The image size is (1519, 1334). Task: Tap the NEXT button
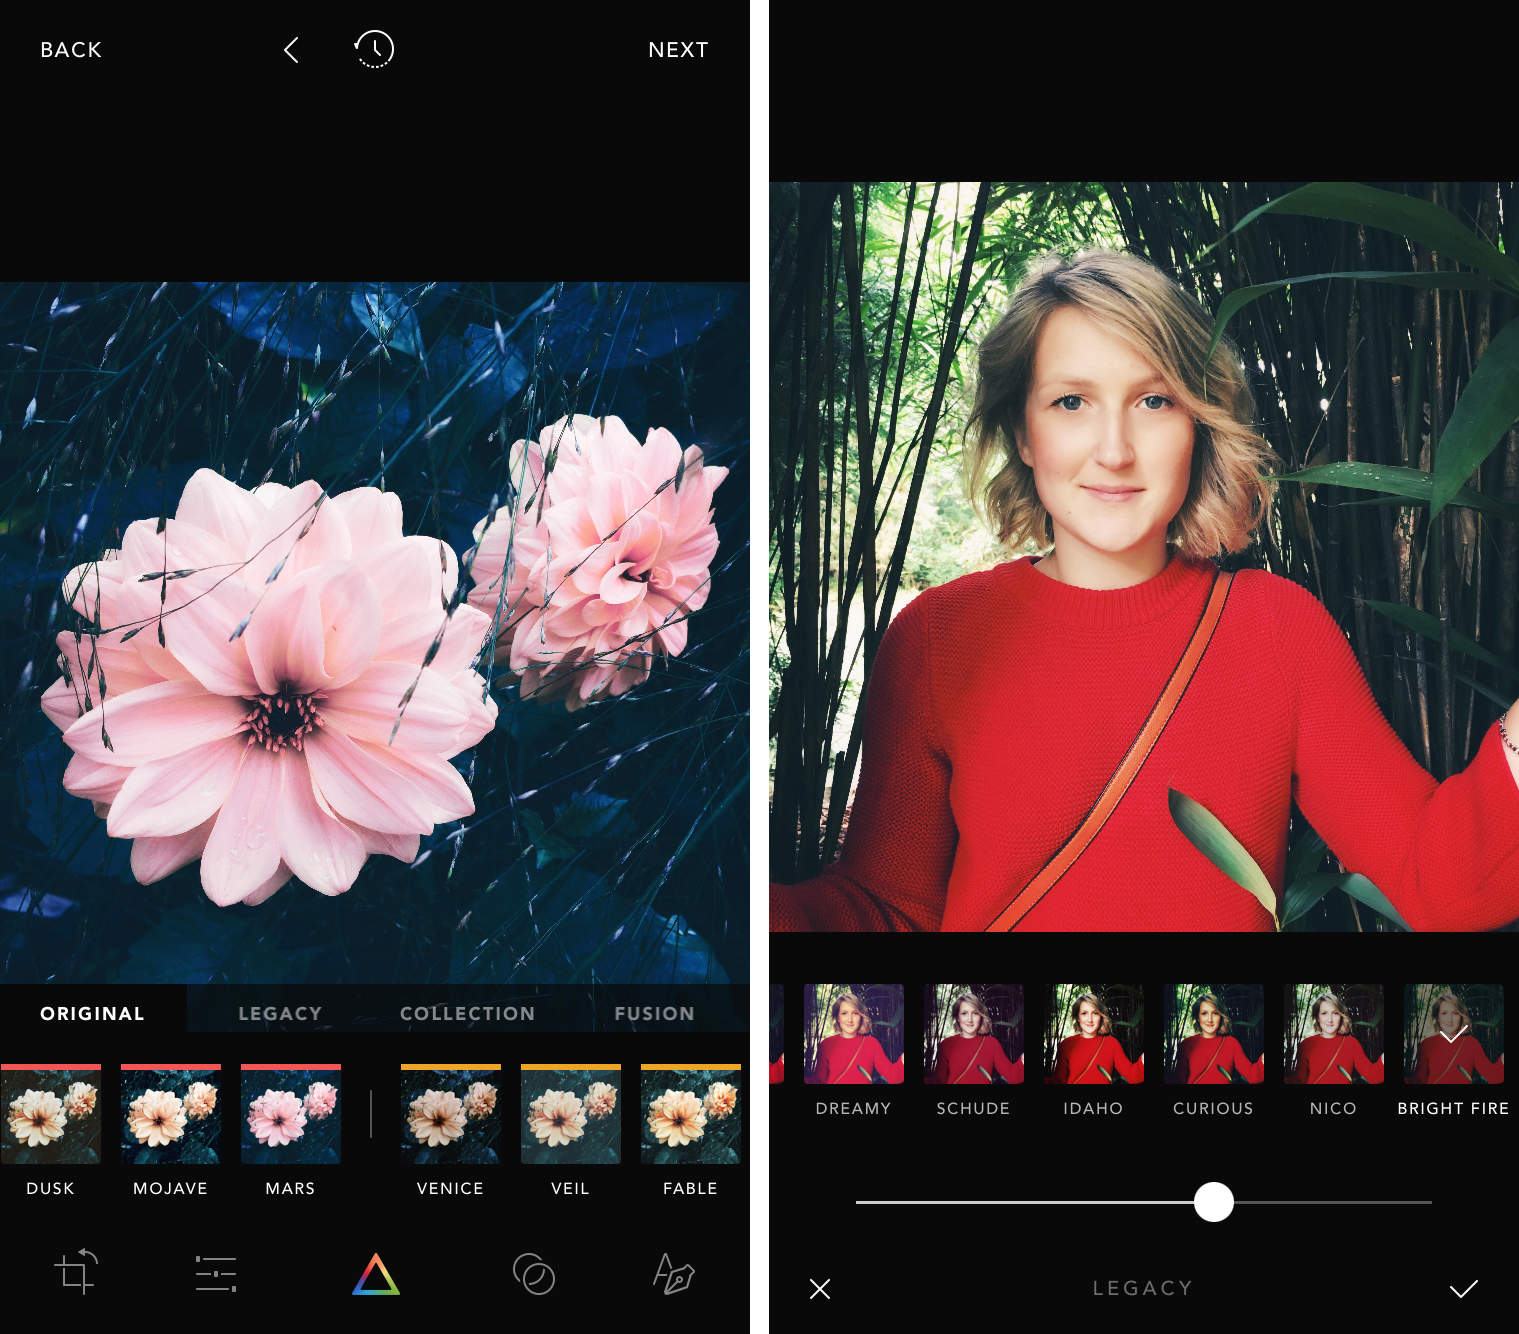(678, 50)
